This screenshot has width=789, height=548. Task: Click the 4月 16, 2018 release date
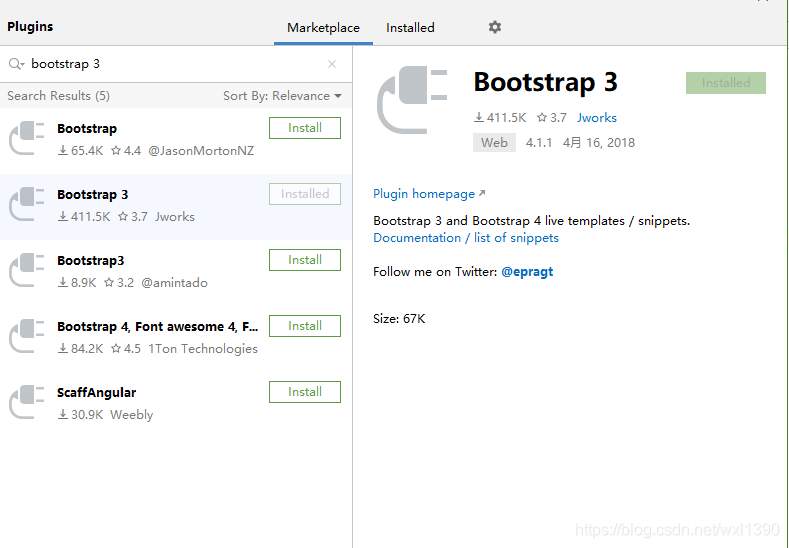tap(599, 143)
